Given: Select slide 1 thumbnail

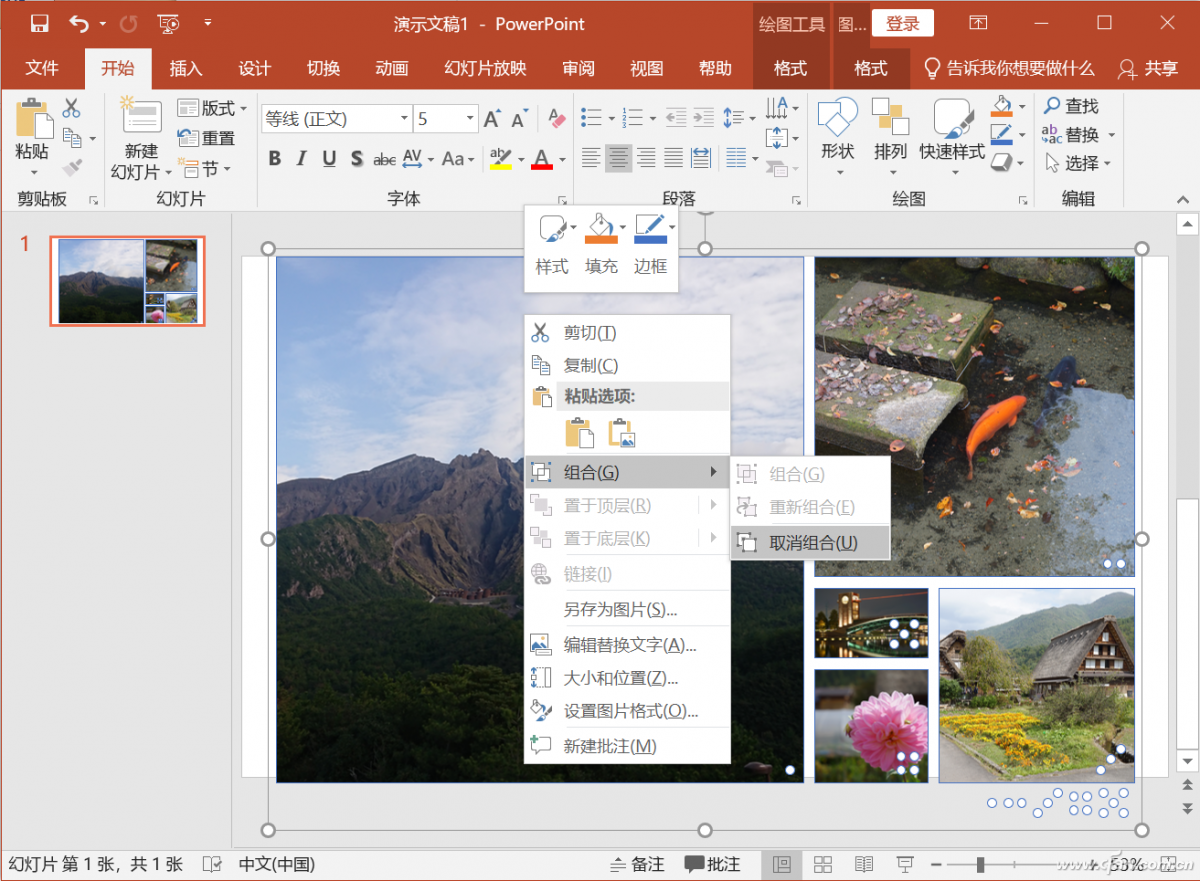Looking at the screenshot, I should click(x=128, y=281).
